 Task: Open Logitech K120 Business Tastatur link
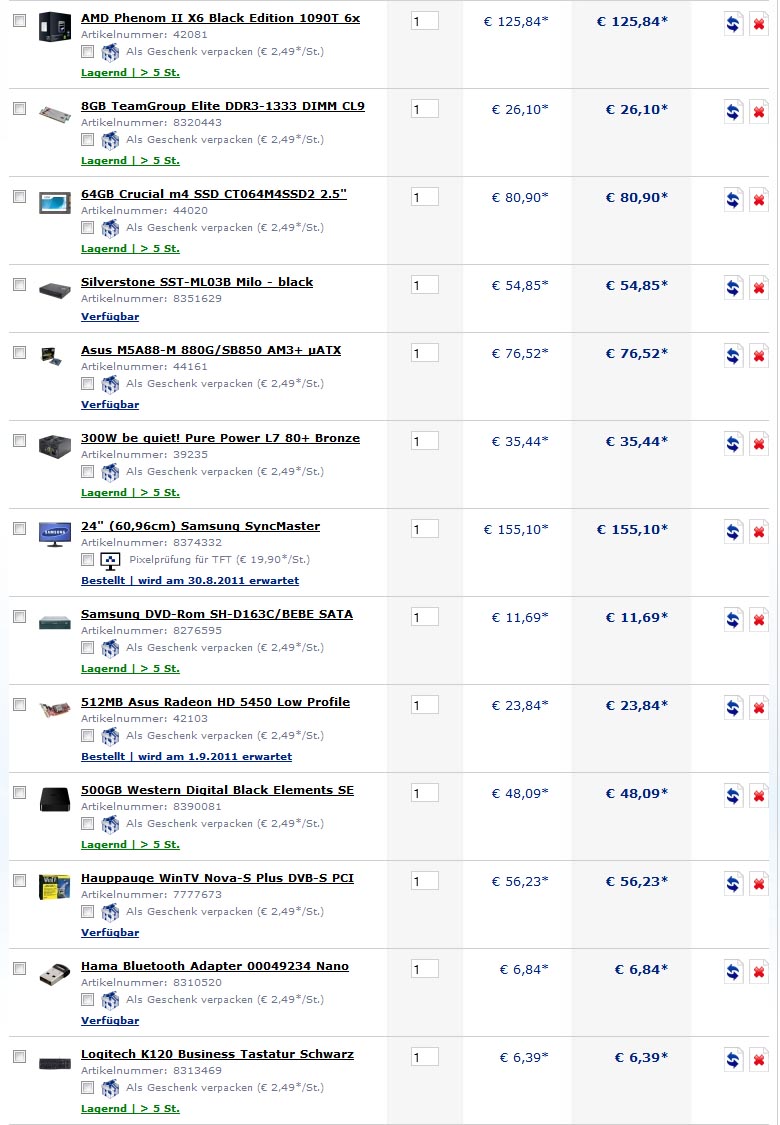click(217, 1054)
